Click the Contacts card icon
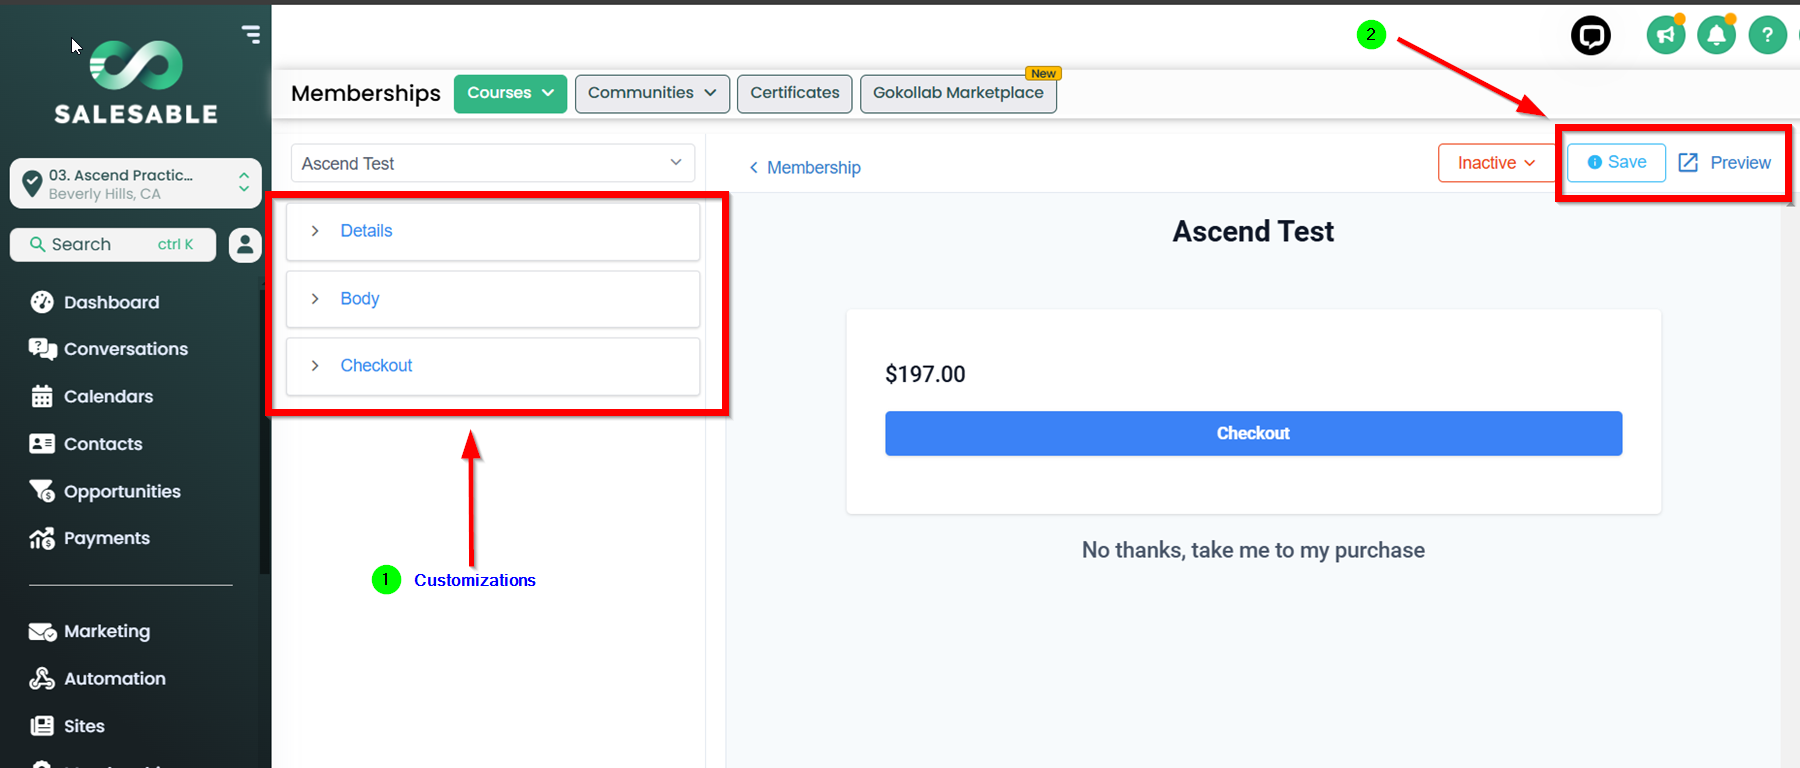Screen dimensions: 1800x768 42,444
